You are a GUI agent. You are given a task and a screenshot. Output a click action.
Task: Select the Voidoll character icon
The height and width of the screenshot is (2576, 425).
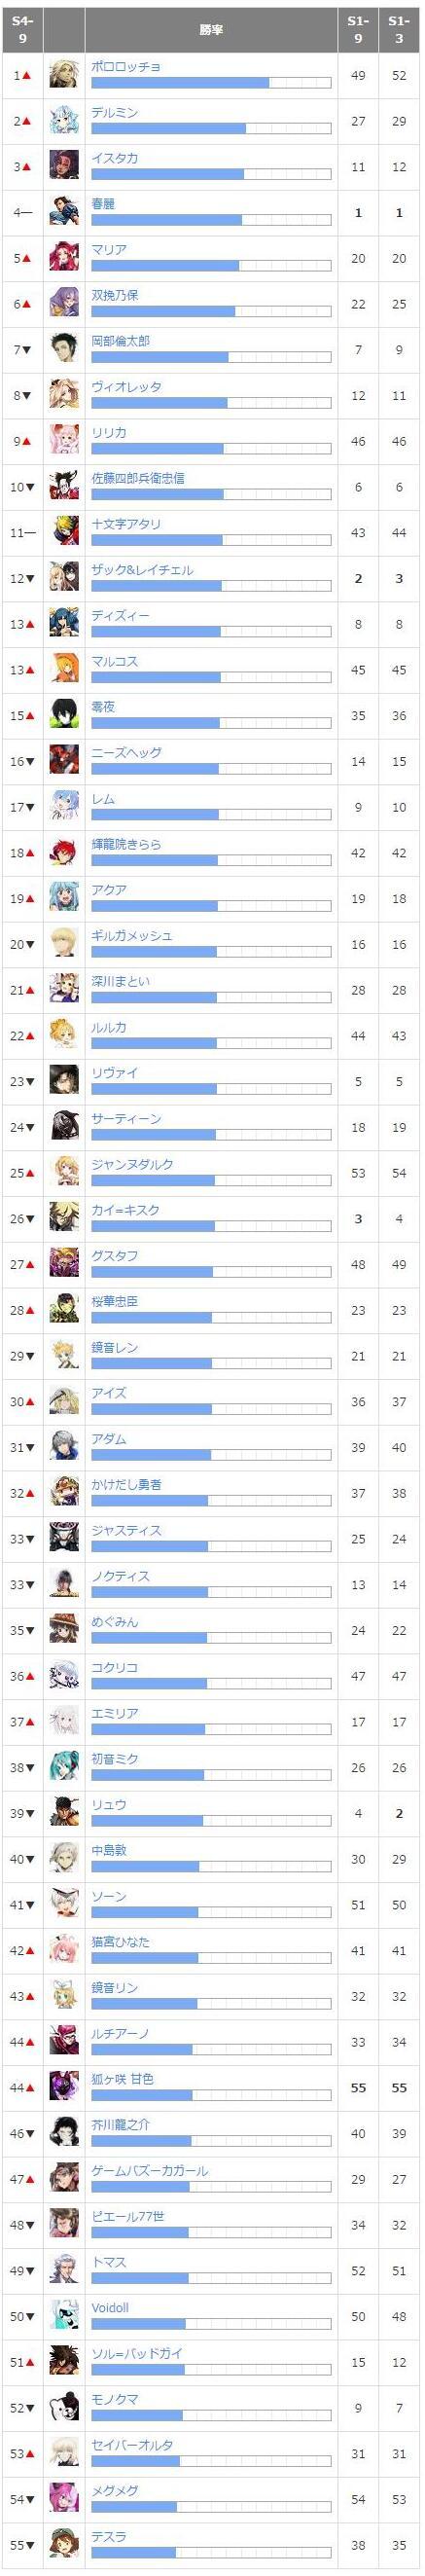point(65,2316)
